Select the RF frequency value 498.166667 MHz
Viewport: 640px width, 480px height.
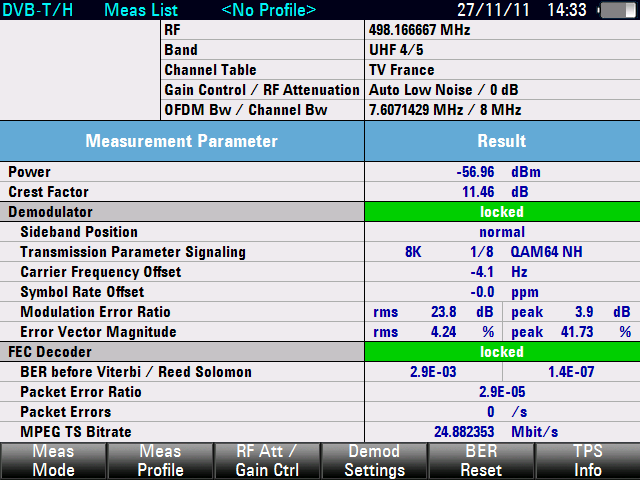pos(420,30)
